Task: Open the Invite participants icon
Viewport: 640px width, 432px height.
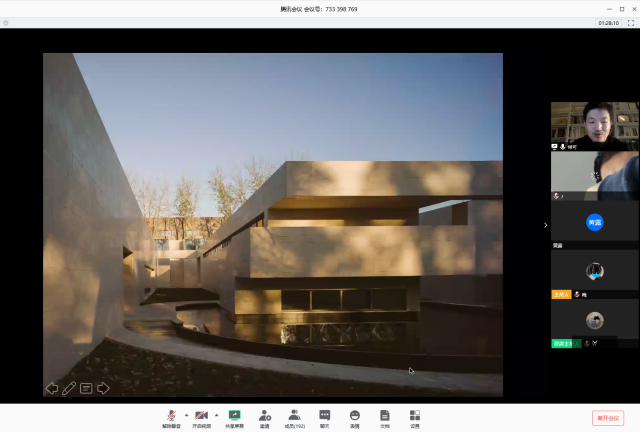Action: [x=265, y=415]
